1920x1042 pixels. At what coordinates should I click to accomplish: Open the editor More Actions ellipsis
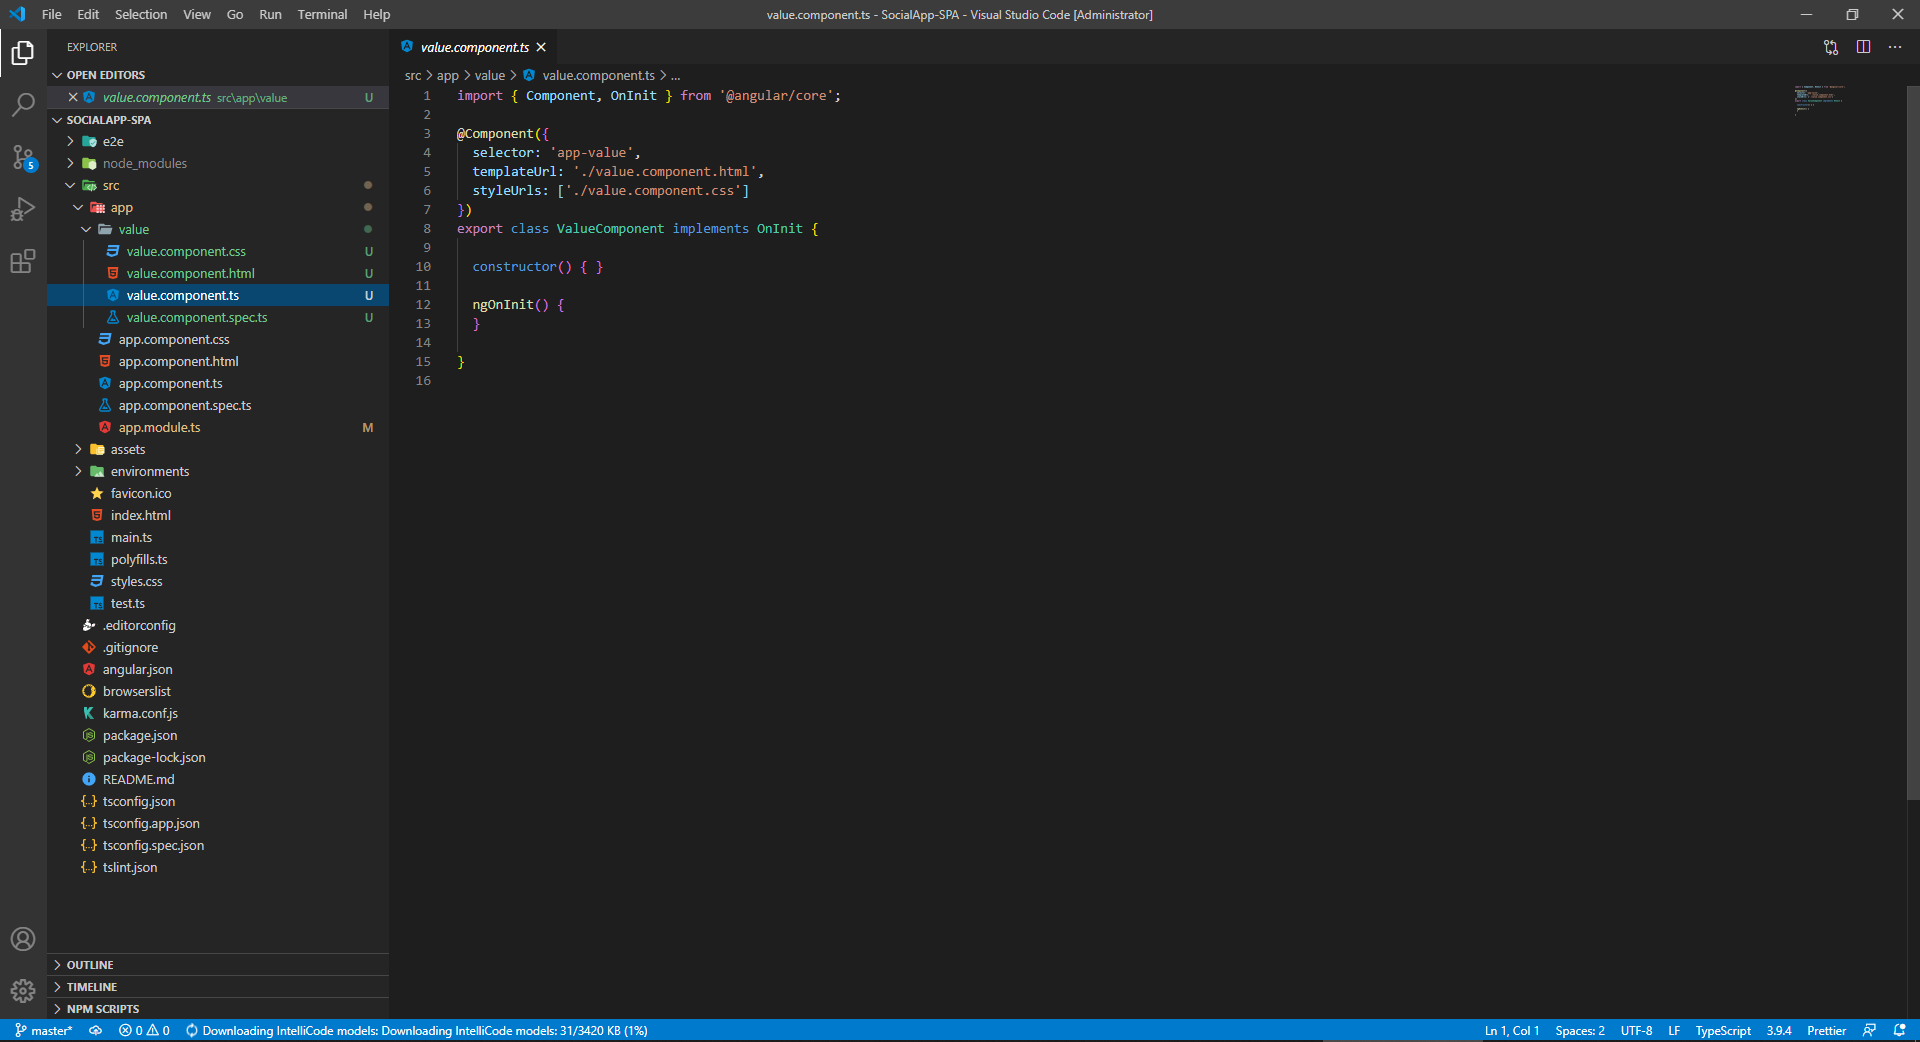click(x=1895, y=47)
